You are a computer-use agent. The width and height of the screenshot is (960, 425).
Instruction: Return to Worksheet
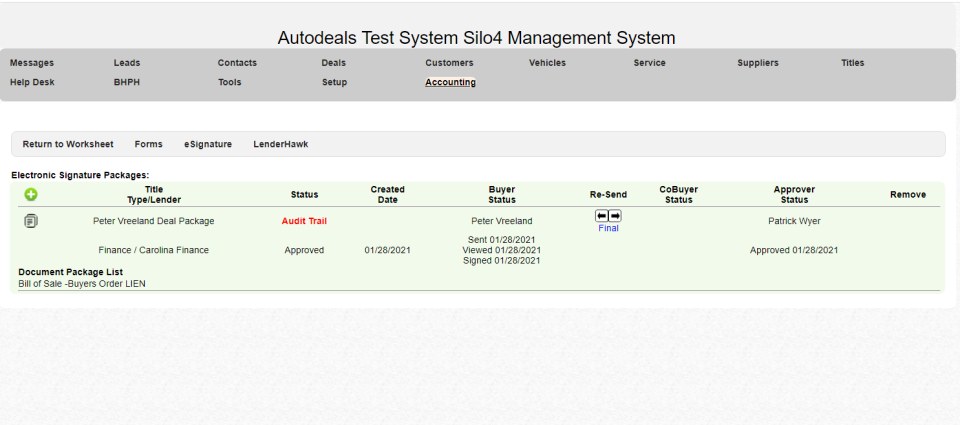(68, 144)
